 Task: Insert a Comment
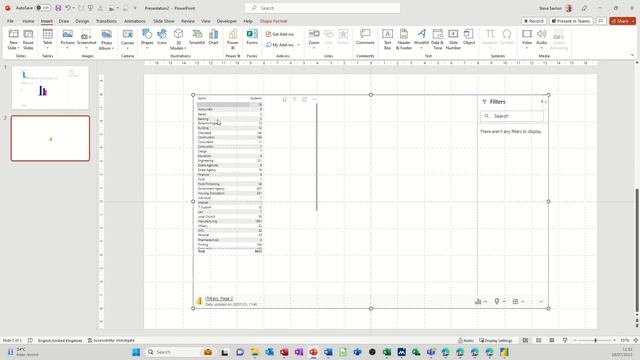pos(365,37)
